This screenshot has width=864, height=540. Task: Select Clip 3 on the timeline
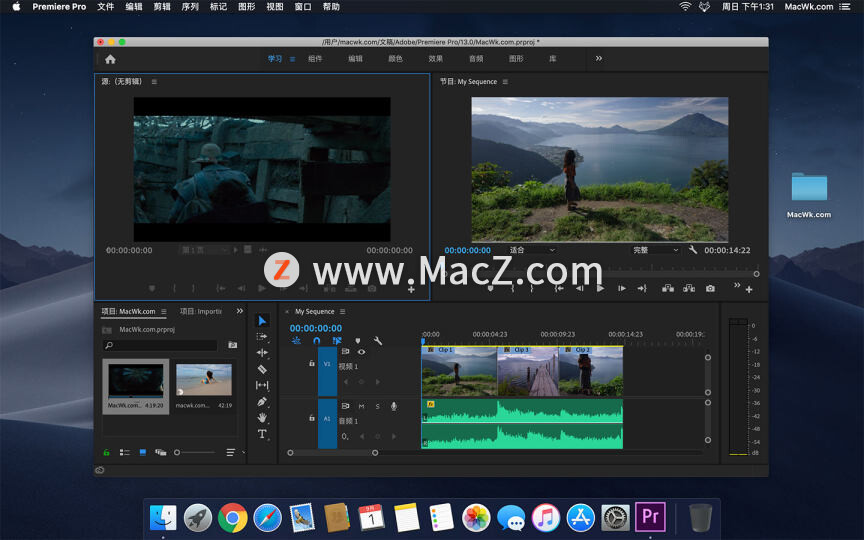point(528,371)
